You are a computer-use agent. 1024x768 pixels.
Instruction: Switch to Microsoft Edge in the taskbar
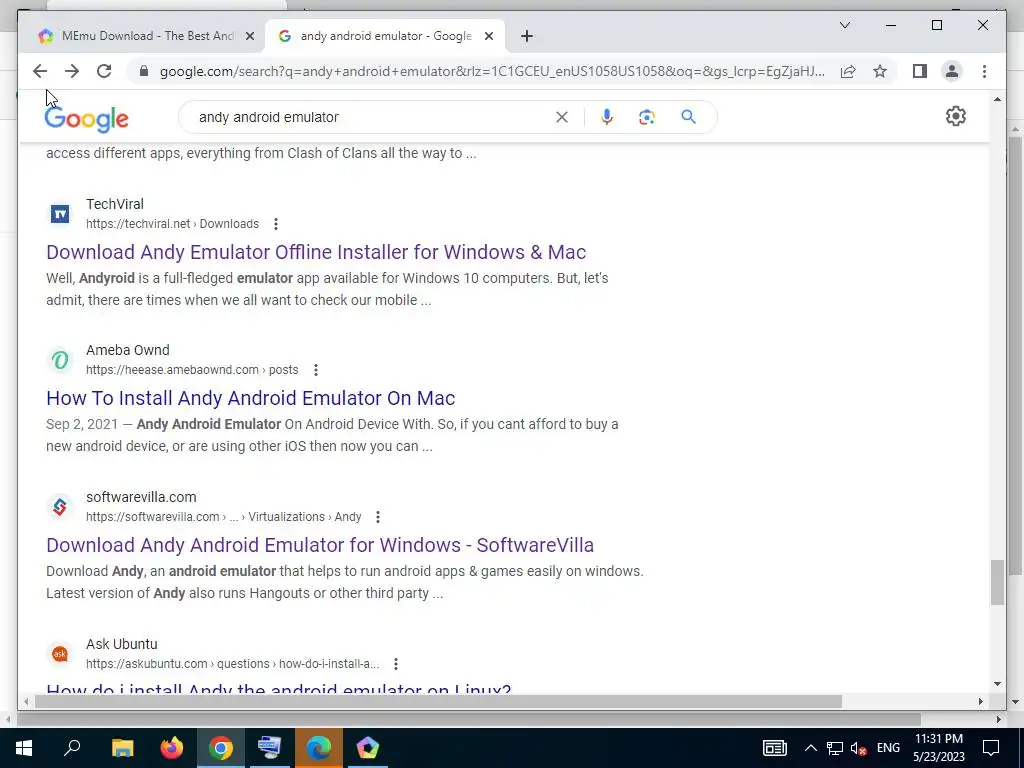point(319,748)
